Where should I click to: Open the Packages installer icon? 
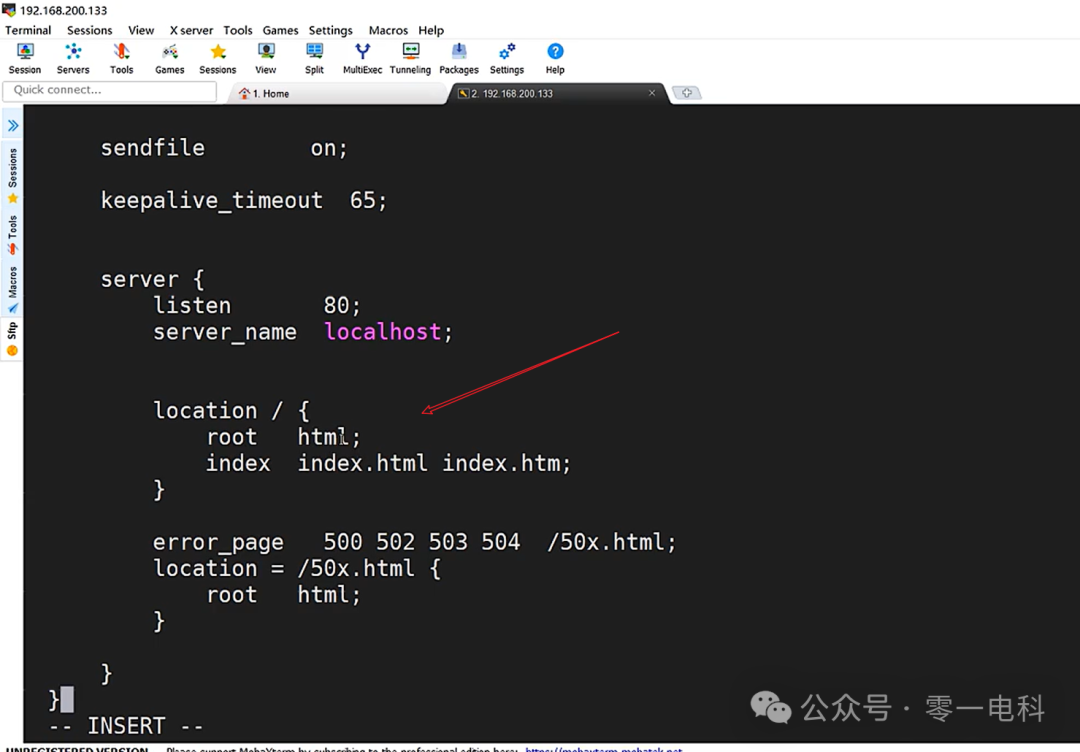(458, 57)
